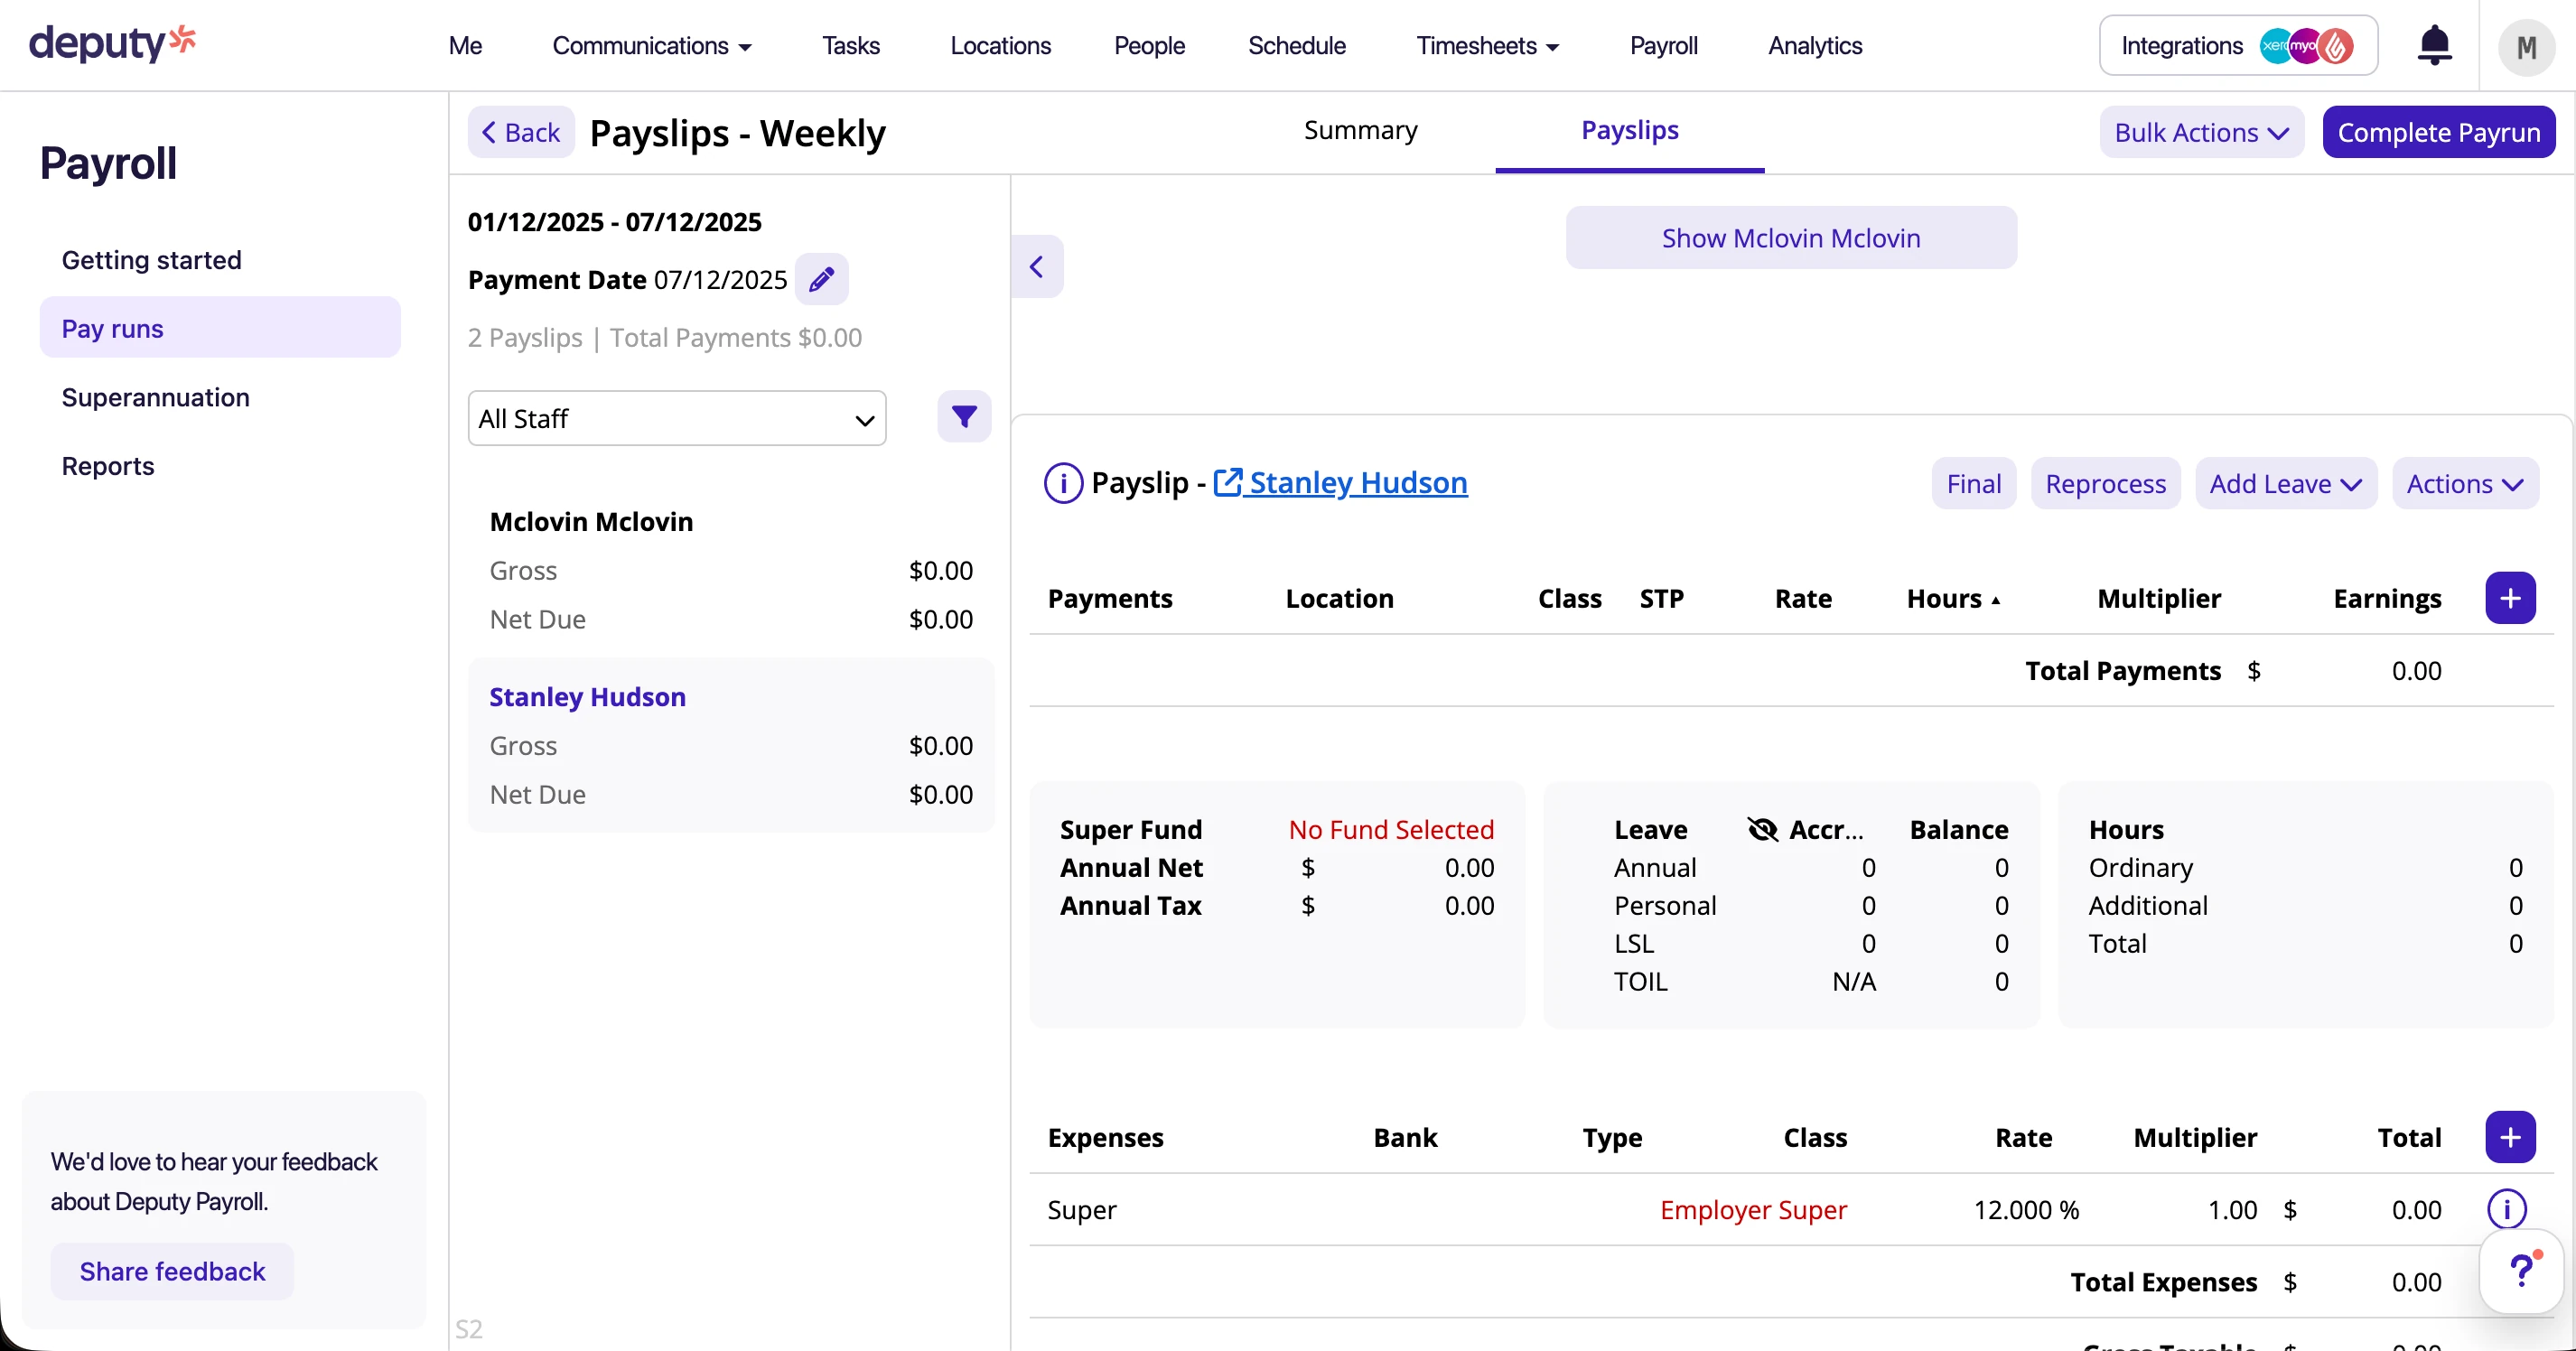Toggle visibility of the Accrued leave column
2576x1351 pixels.
click(1761, 829)
